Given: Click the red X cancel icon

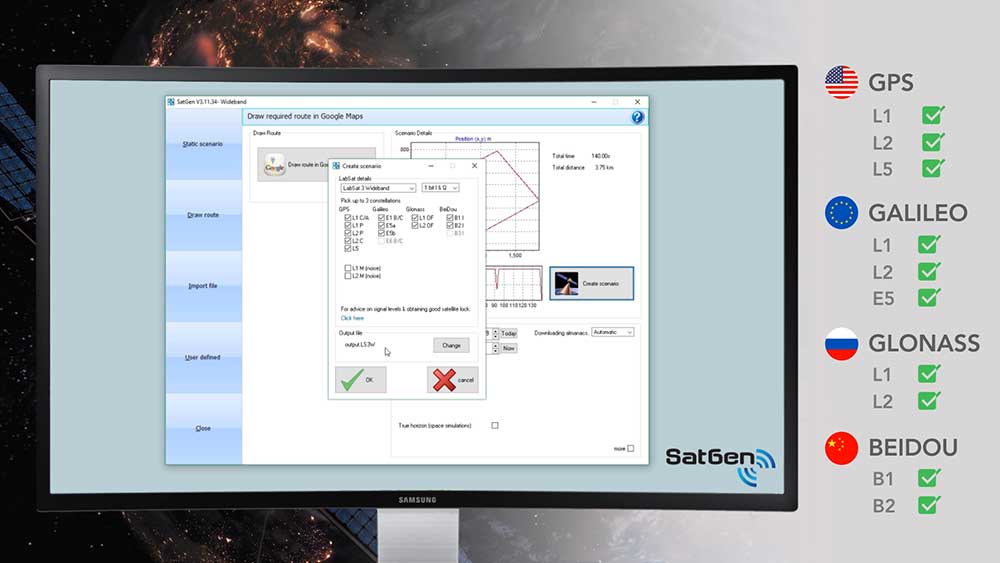Looking at the screenshot, I should (443, 380).
